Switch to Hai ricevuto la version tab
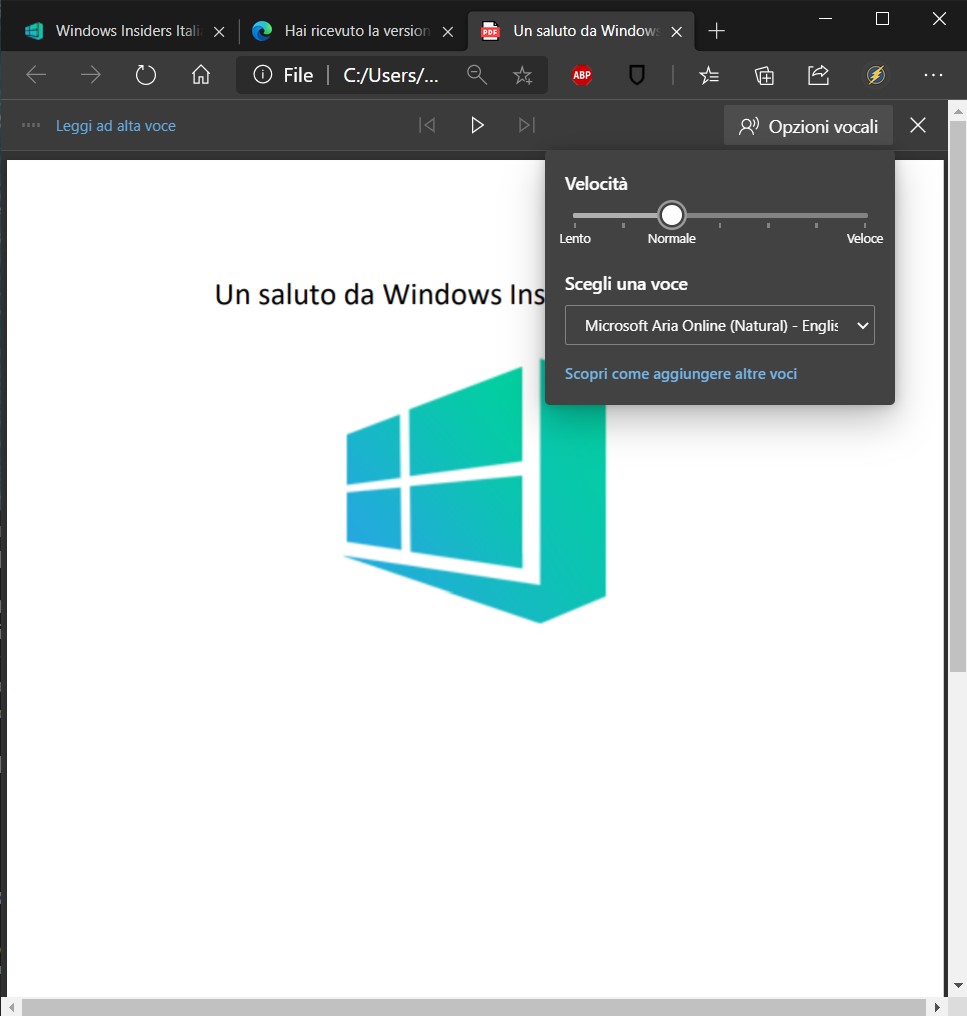 (357, 31)
